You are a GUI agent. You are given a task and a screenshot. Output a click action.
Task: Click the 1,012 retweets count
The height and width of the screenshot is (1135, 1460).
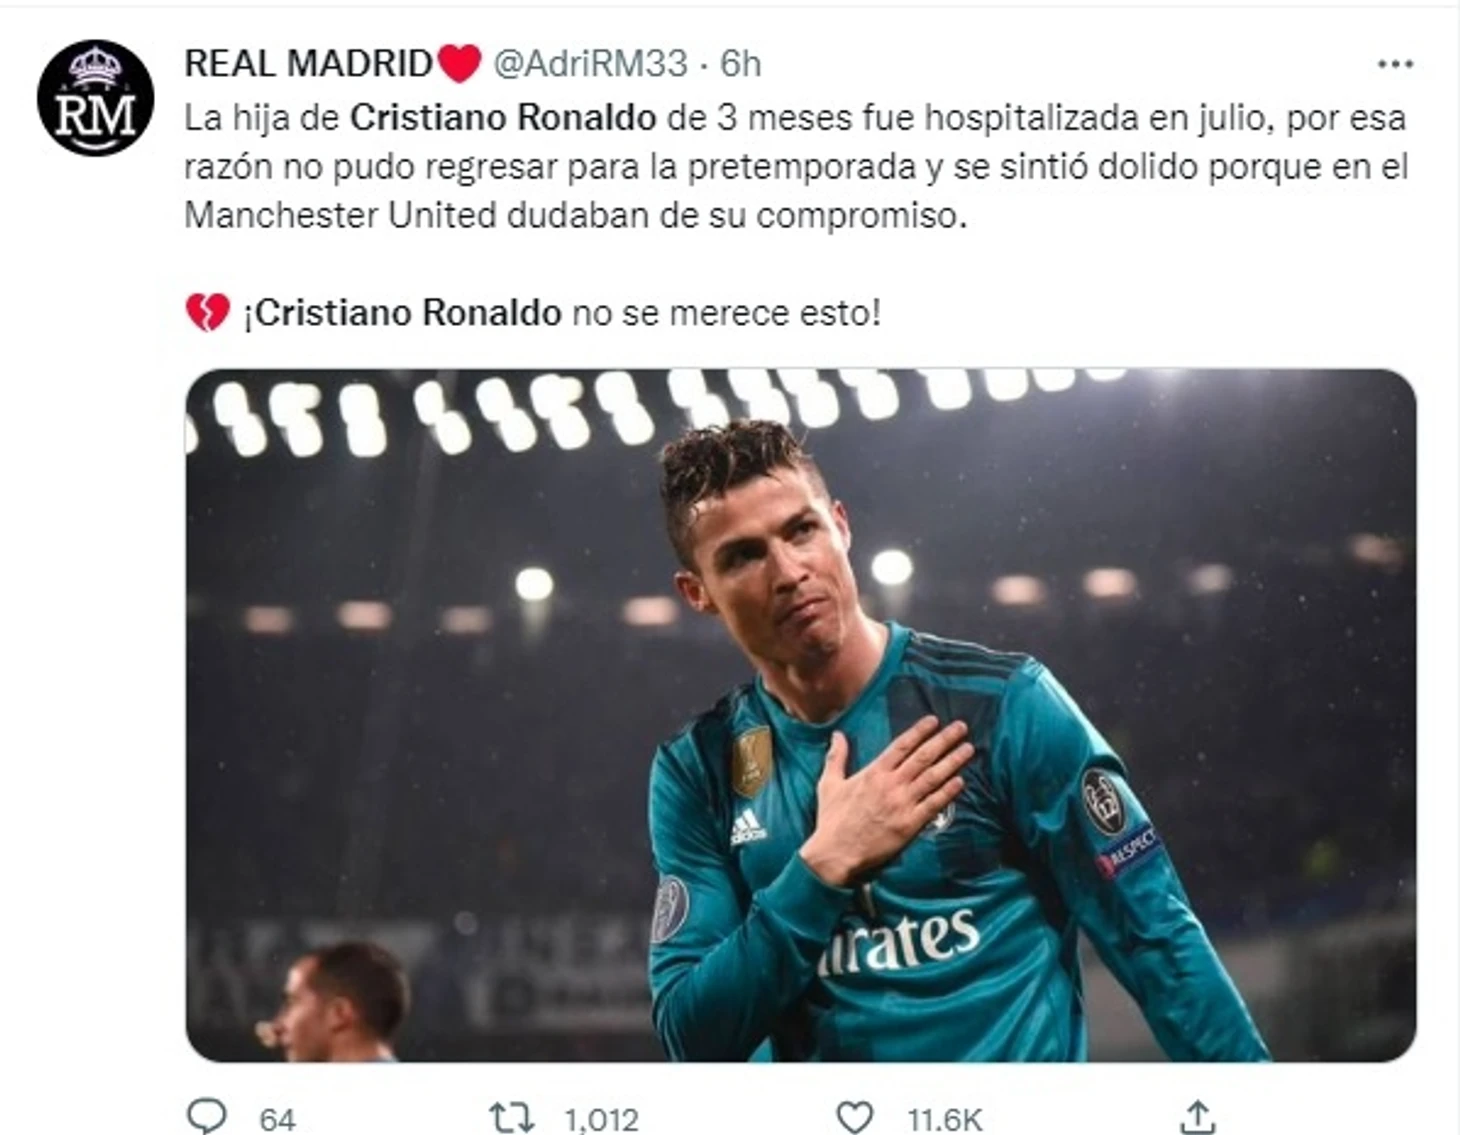pos(601,1119)
